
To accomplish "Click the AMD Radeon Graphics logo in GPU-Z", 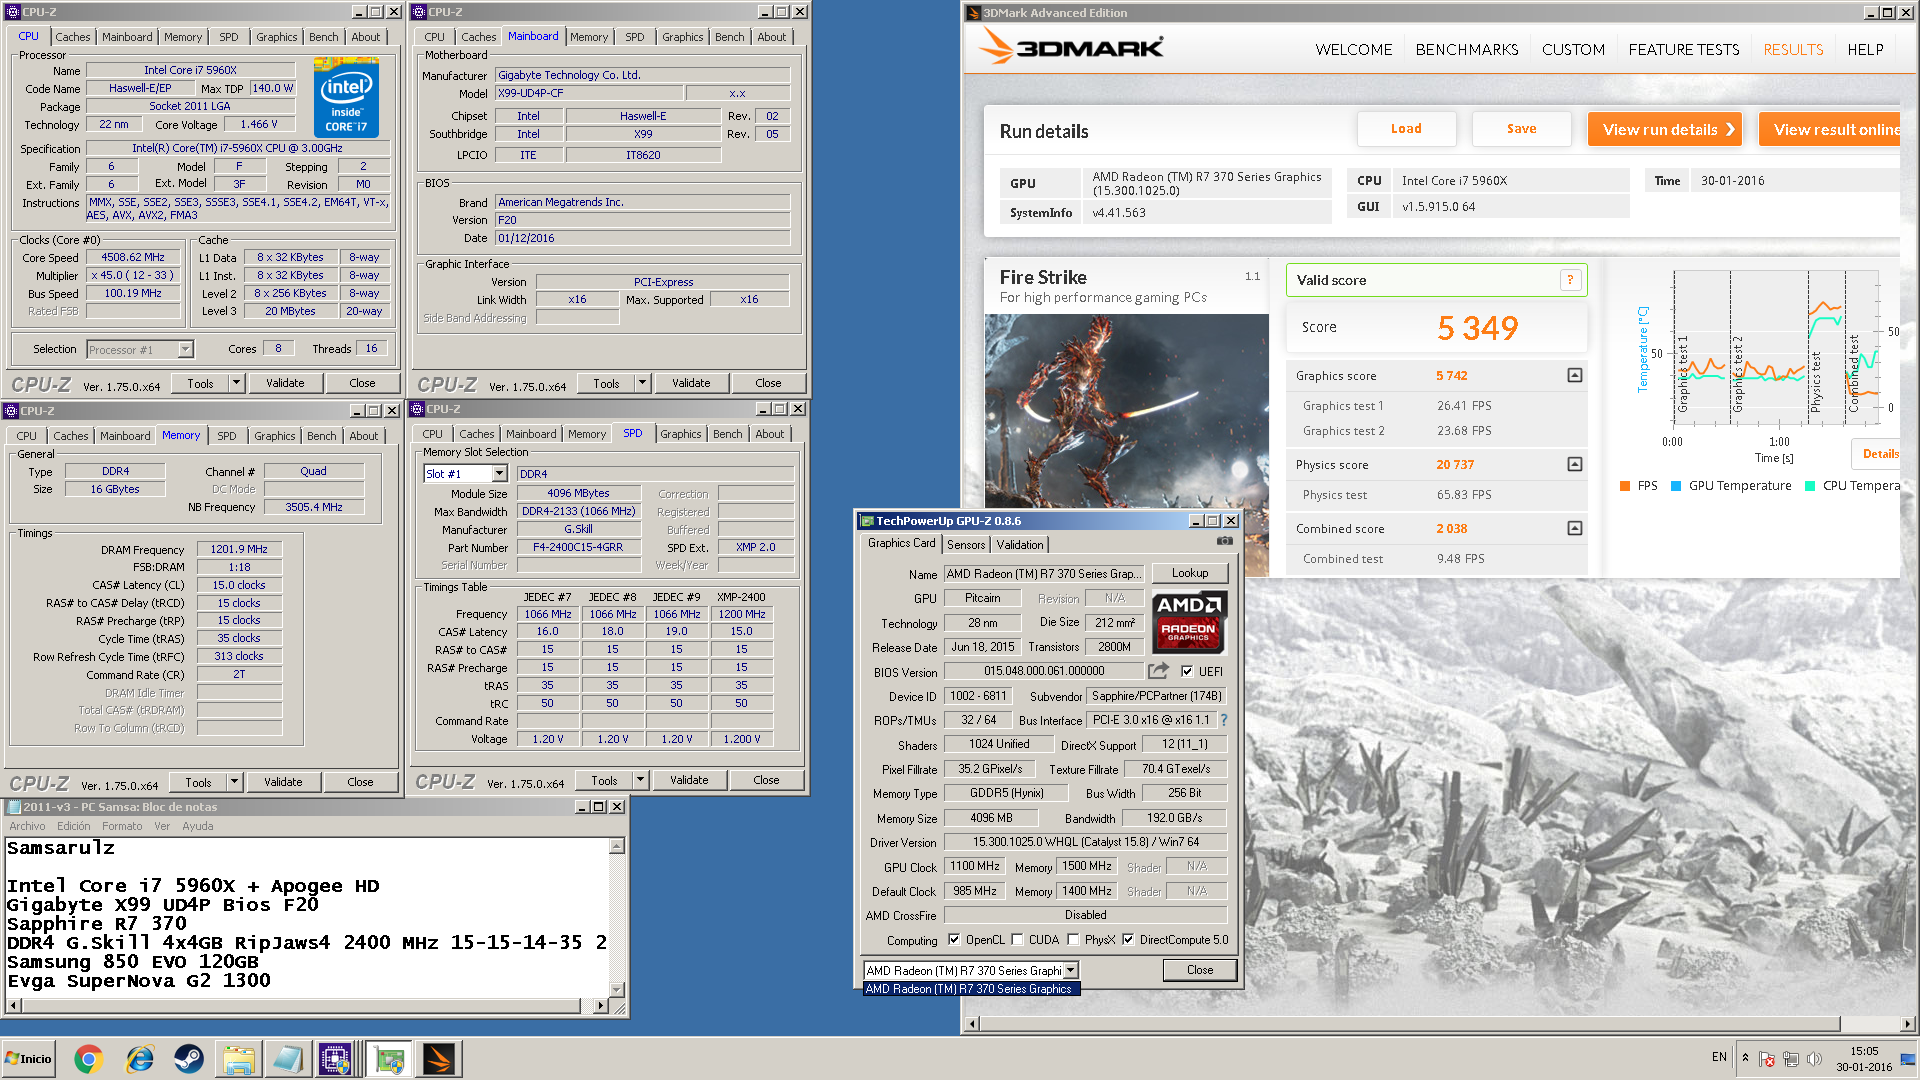I will [1188, 622].
